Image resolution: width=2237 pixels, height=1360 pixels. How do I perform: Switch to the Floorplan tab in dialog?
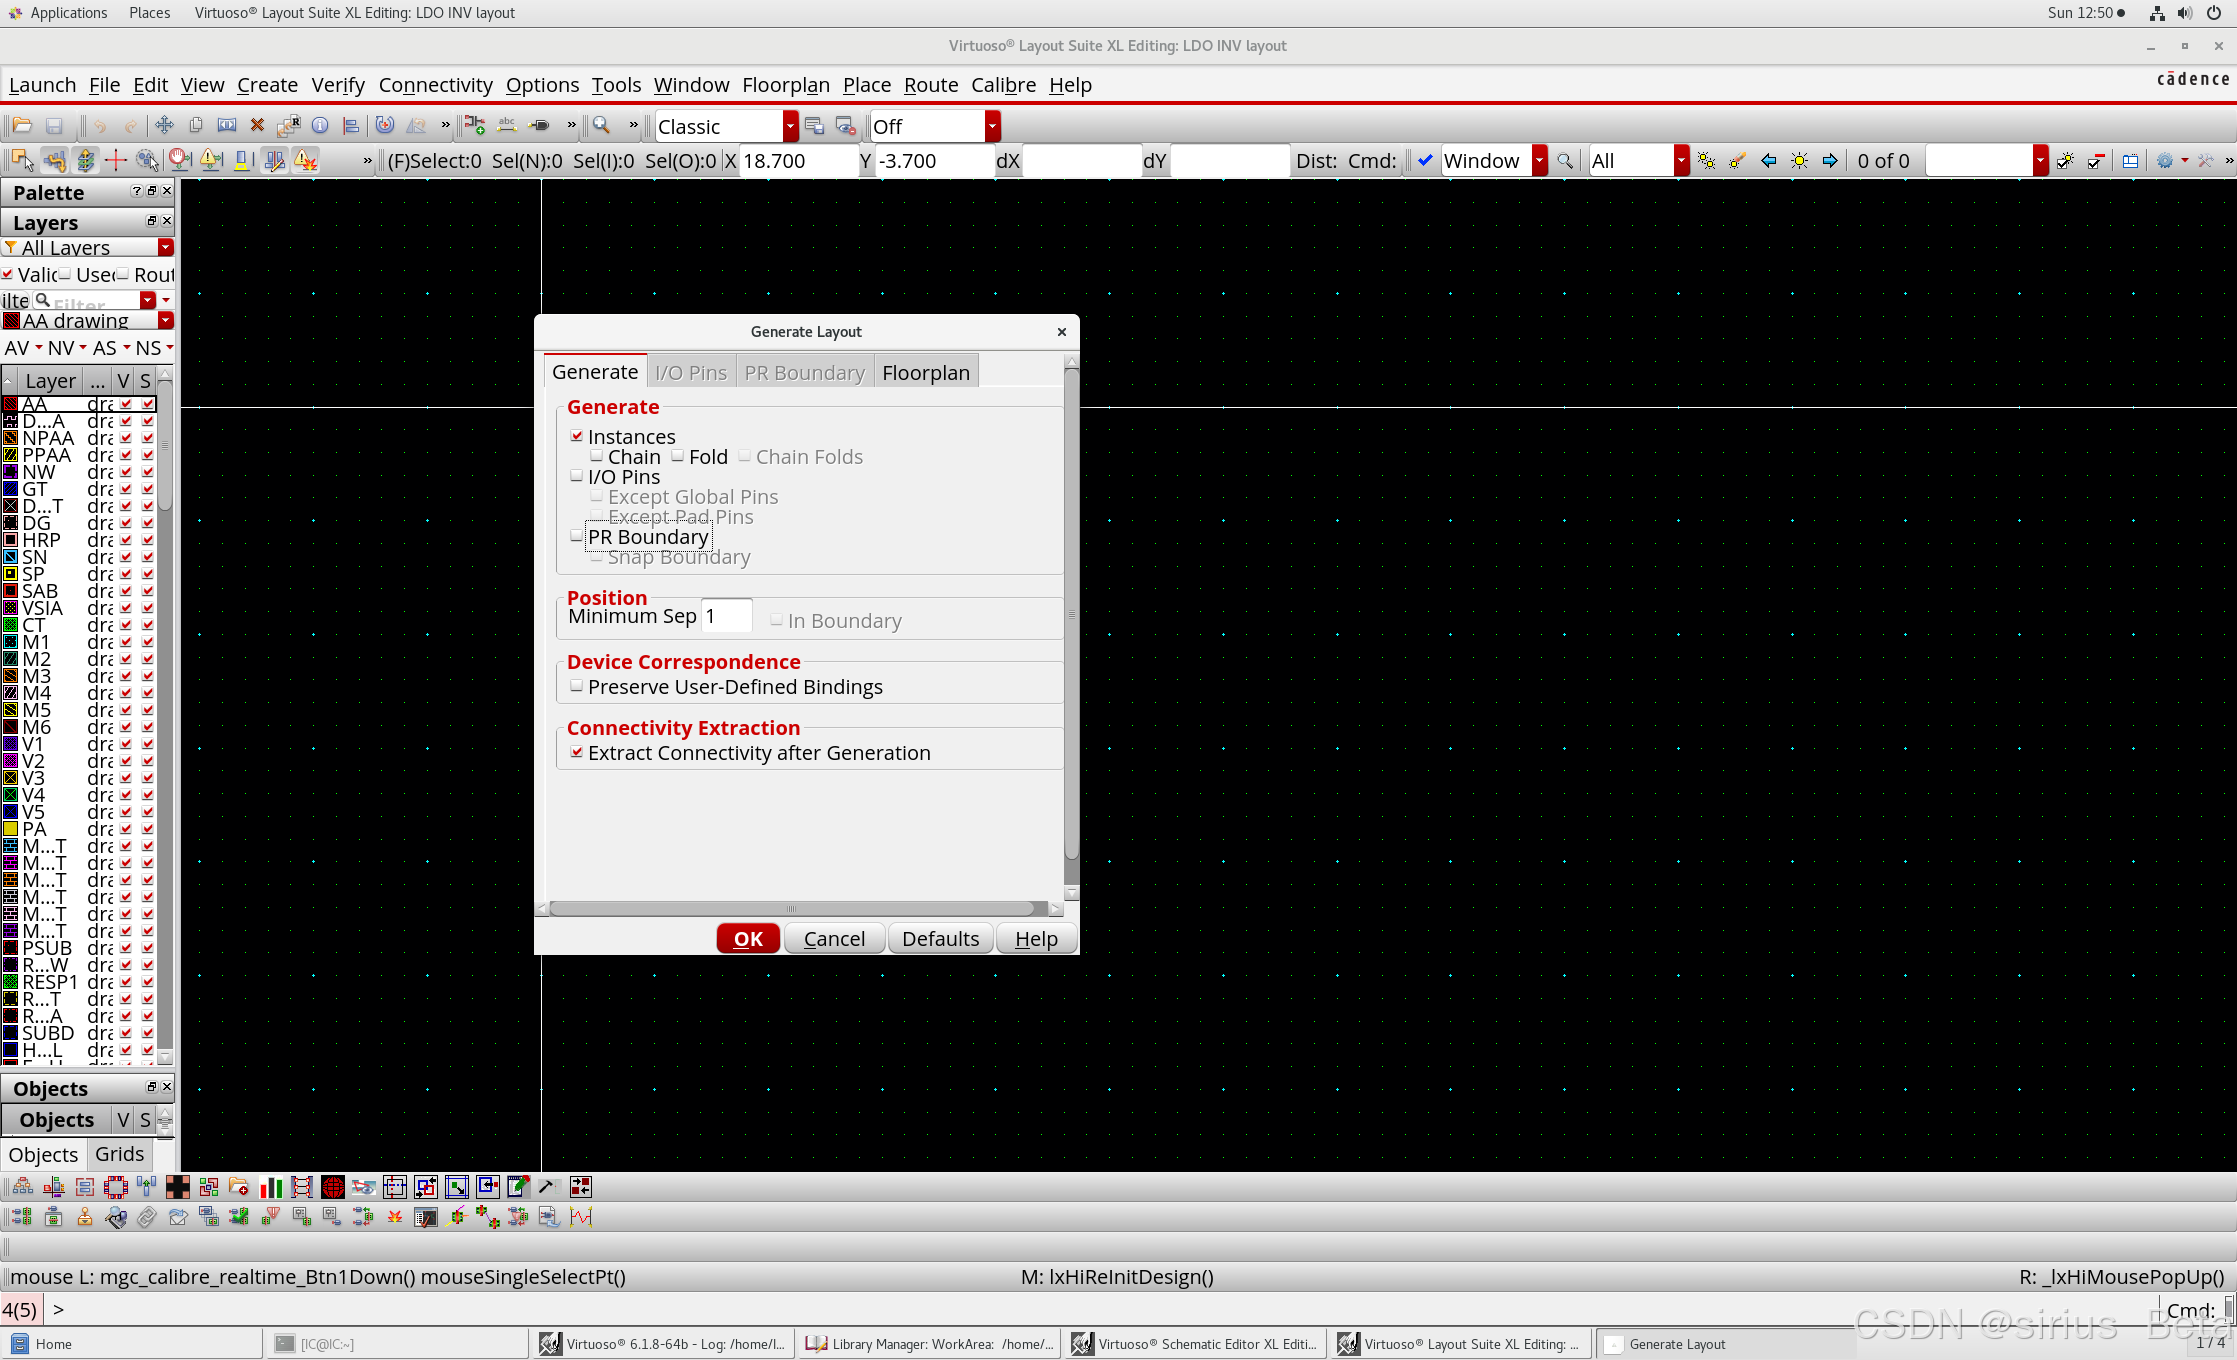click(x=926, y=372)
